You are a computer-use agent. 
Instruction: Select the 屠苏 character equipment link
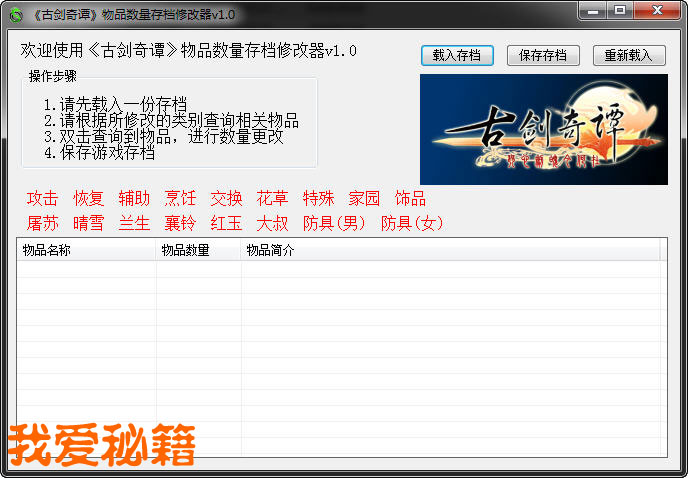[42, 223]
